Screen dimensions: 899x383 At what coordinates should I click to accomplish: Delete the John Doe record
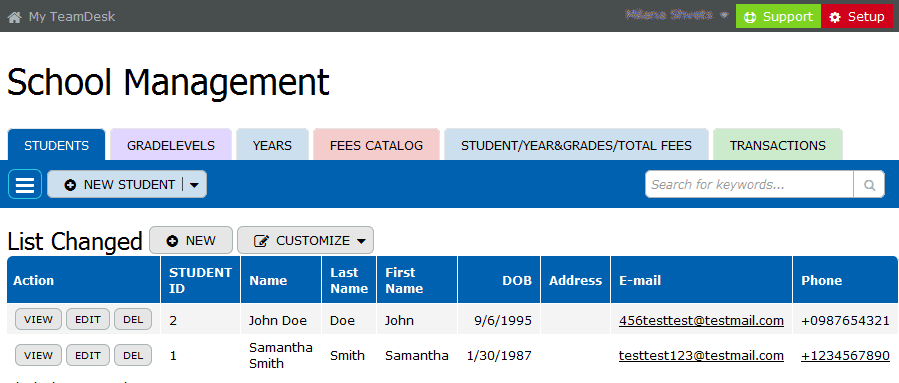(133, 319)
